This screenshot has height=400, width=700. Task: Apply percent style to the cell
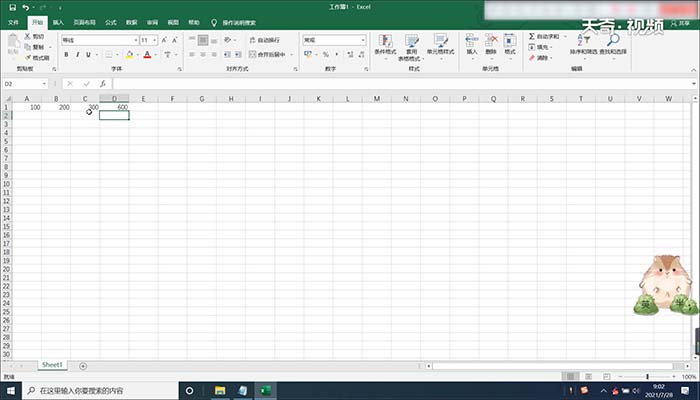pos(326,54)
